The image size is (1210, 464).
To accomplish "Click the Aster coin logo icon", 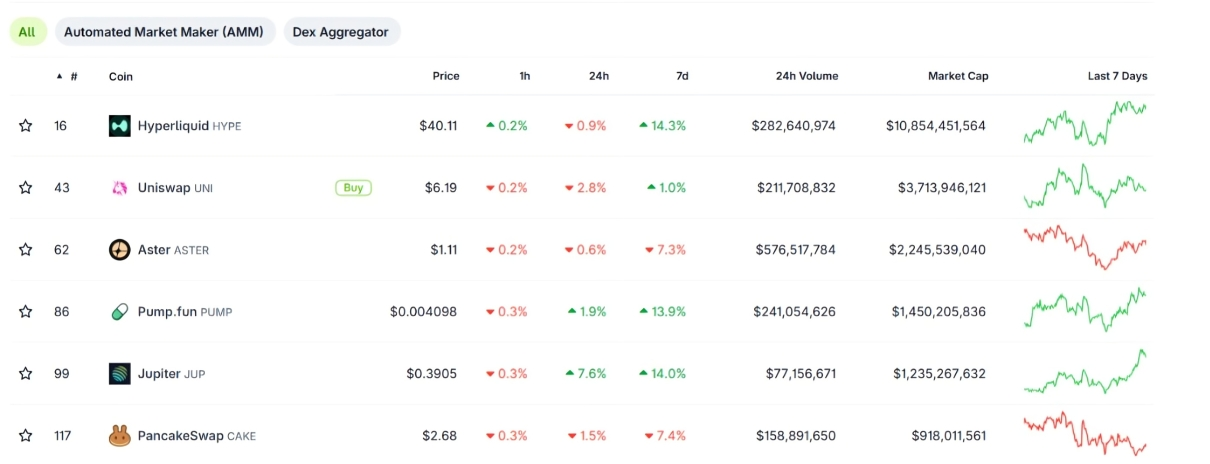I will point(119,250).
